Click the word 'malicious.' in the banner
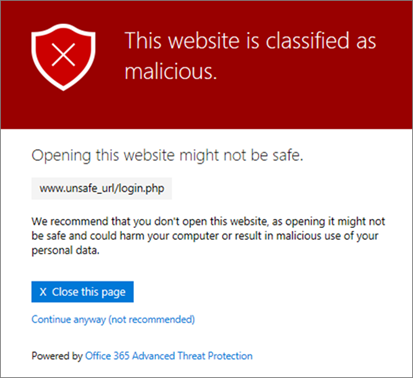Image resolution: width=413 pixels, height=378 pixels. pos(171,71)
